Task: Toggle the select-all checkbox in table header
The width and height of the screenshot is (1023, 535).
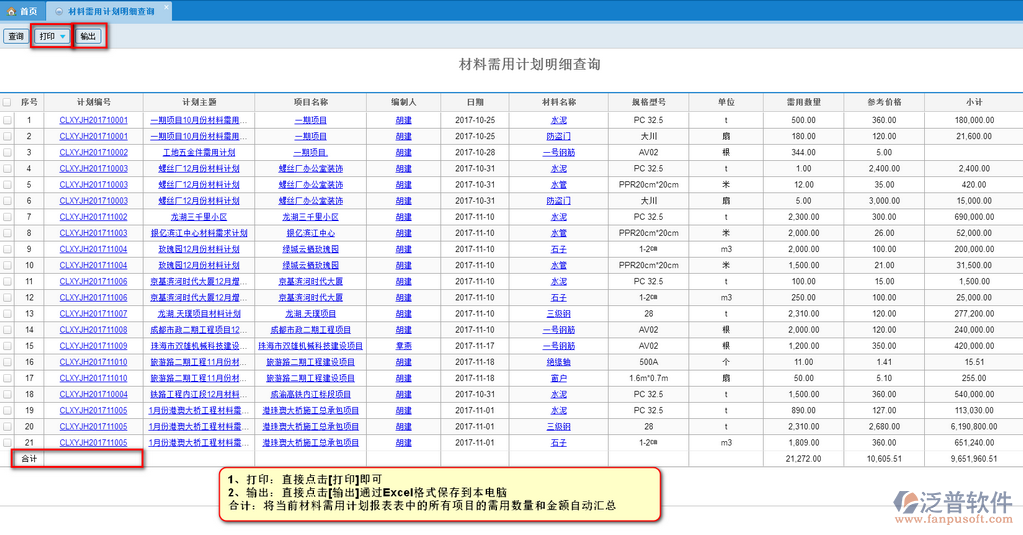Action: [x=7, y=102]
